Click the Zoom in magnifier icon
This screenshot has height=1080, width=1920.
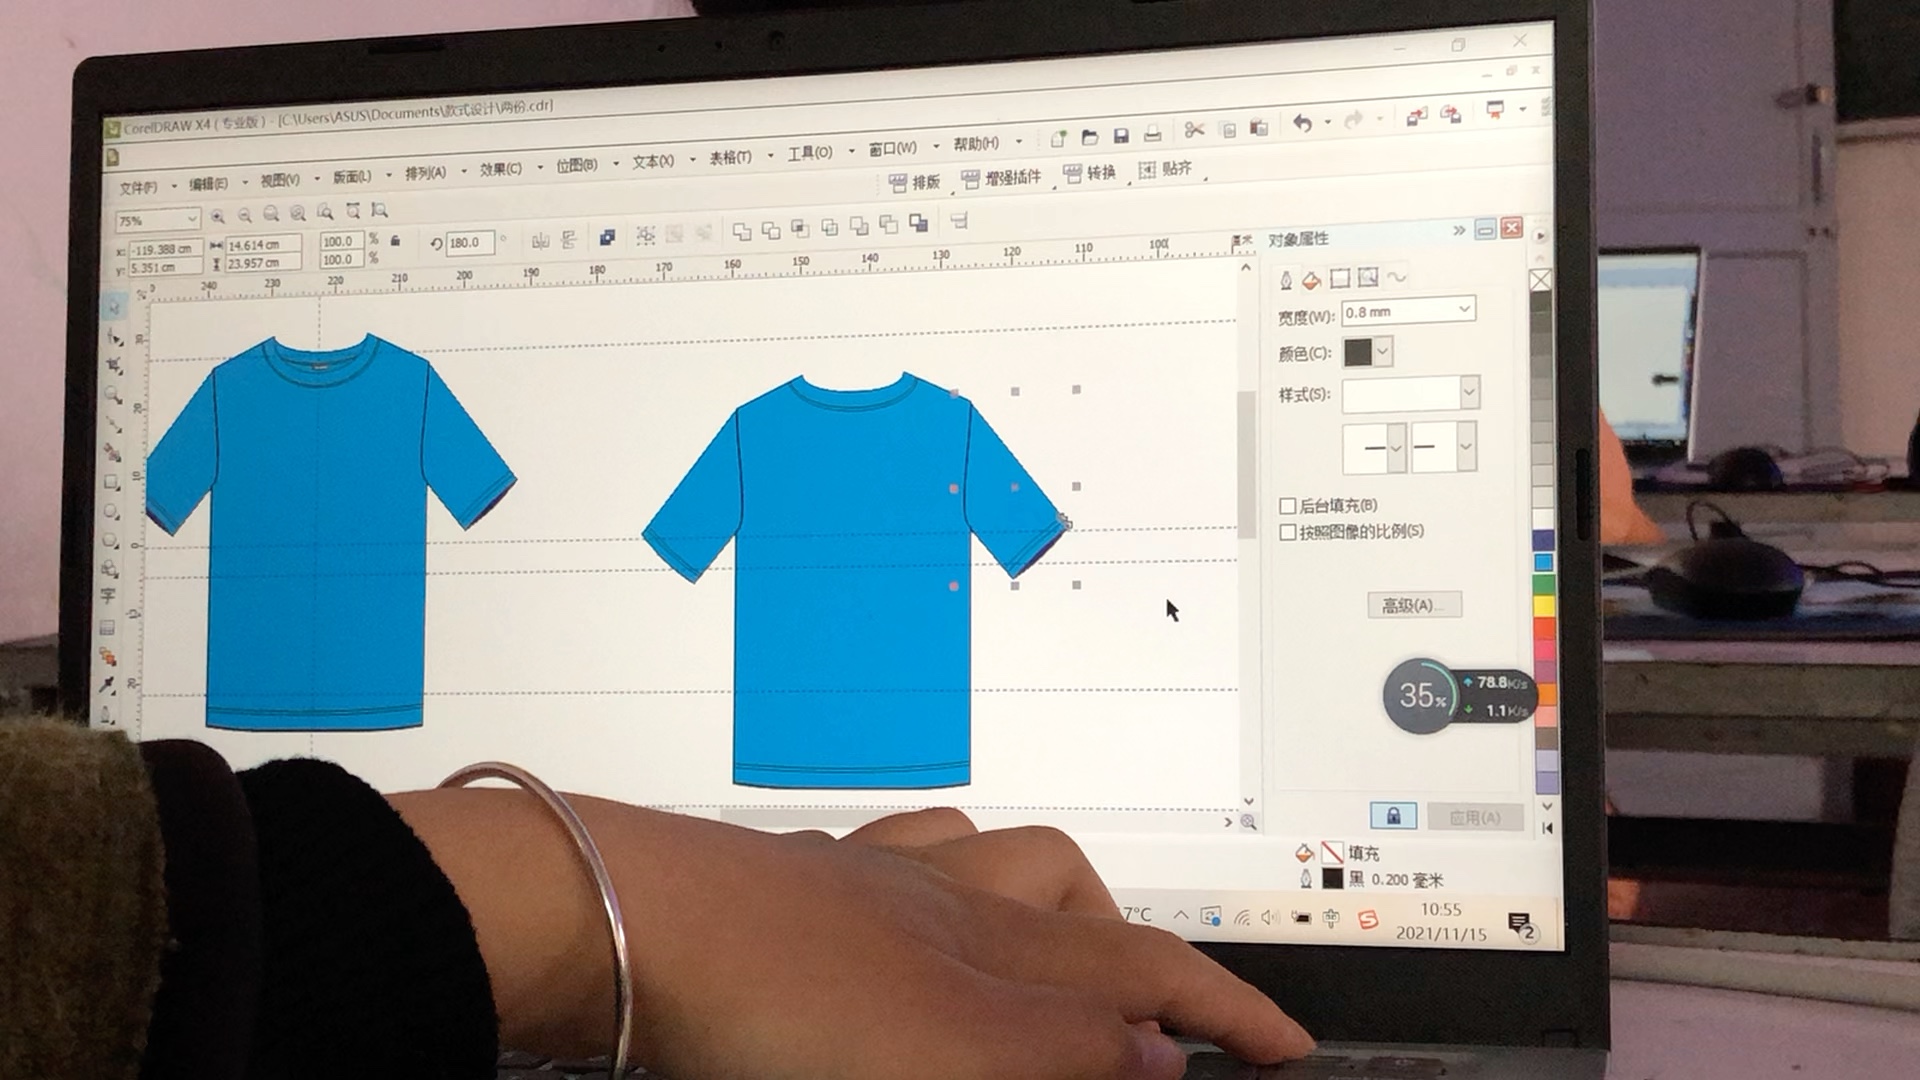[x=218, y=216]
